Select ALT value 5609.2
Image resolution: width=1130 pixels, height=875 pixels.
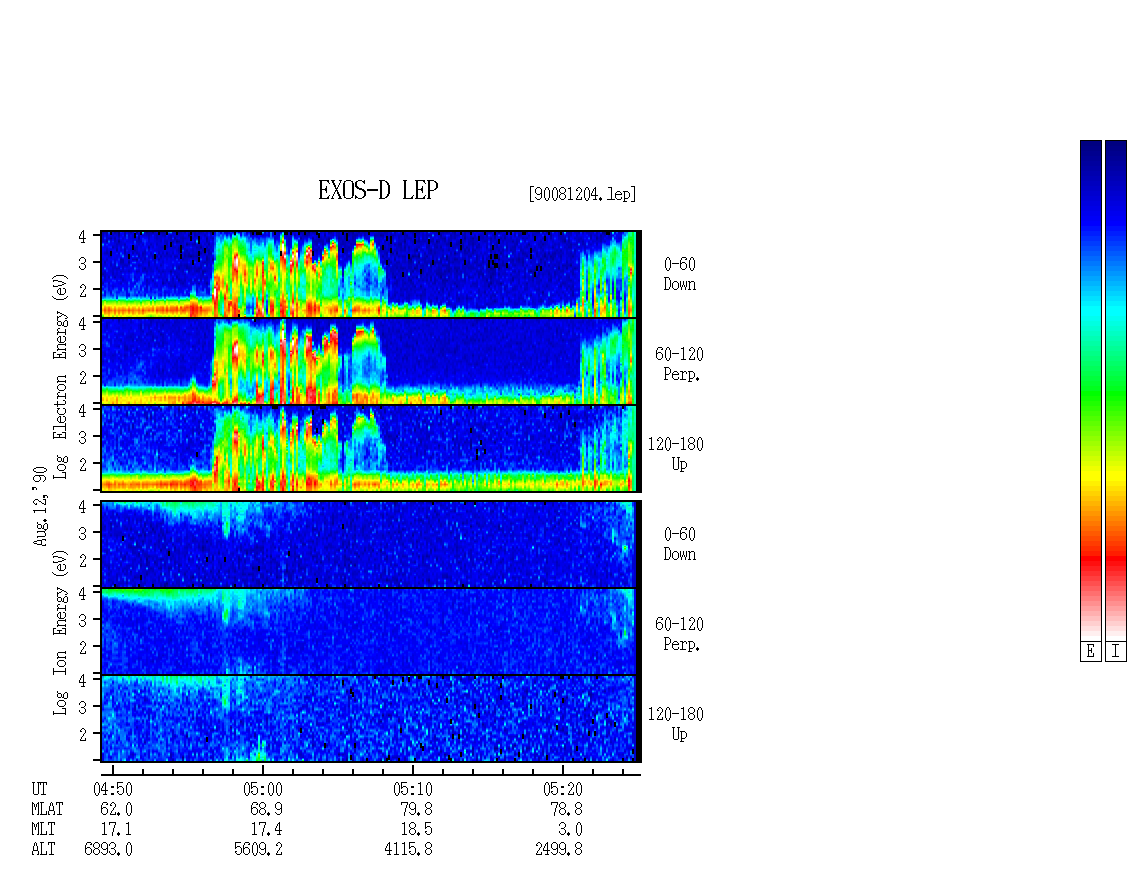259,849
